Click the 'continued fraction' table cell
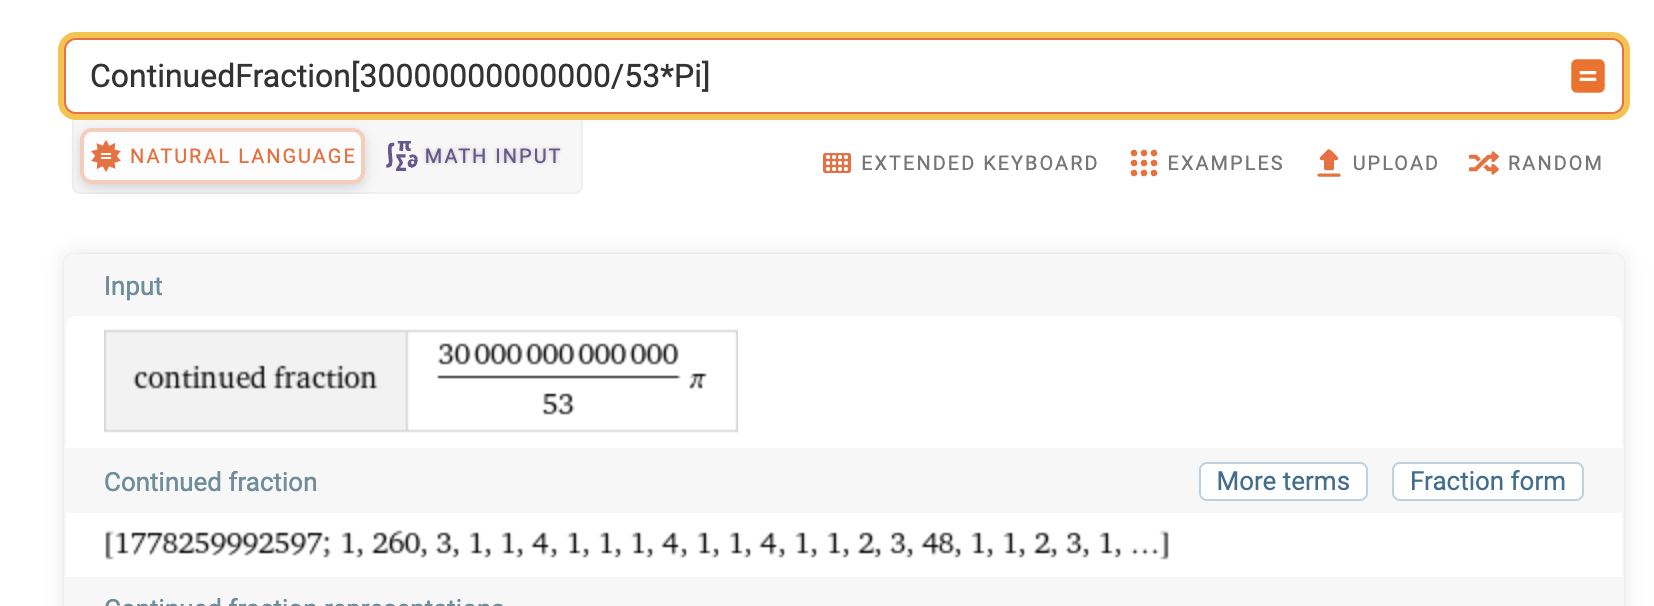This screenshot has width=1654, height=606. [256, 381]
